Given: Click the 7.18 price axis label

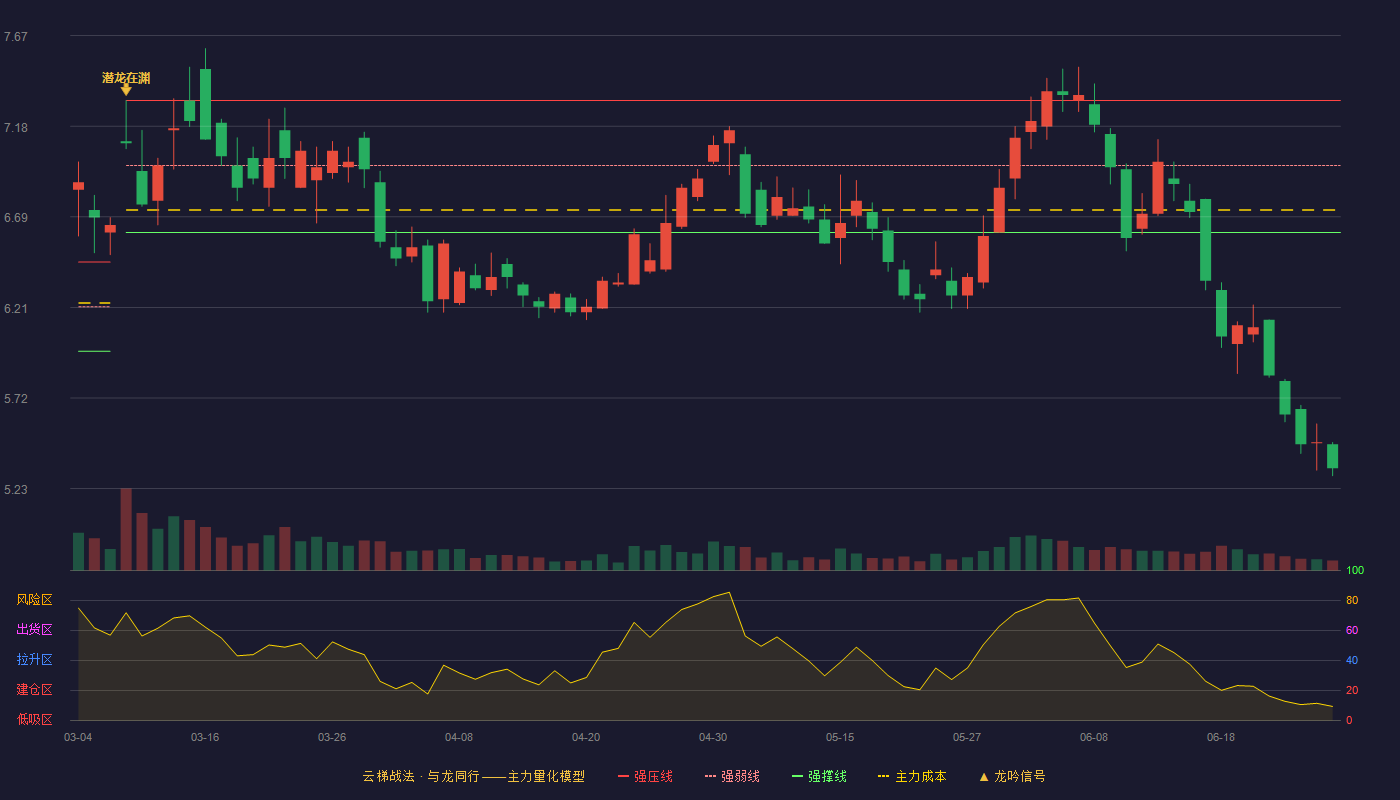Looking at the screenshot, I should point(16,128).
